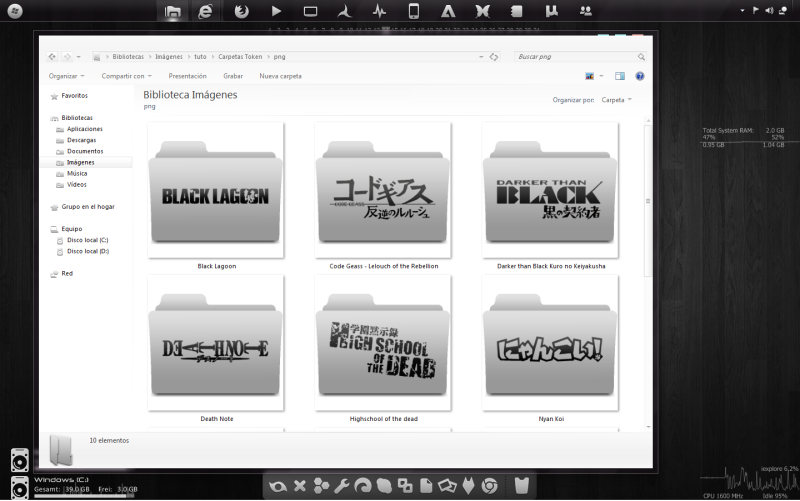800x501 pixels.
Task: Open the recycle bin in bottom dock
Action: 521,485
